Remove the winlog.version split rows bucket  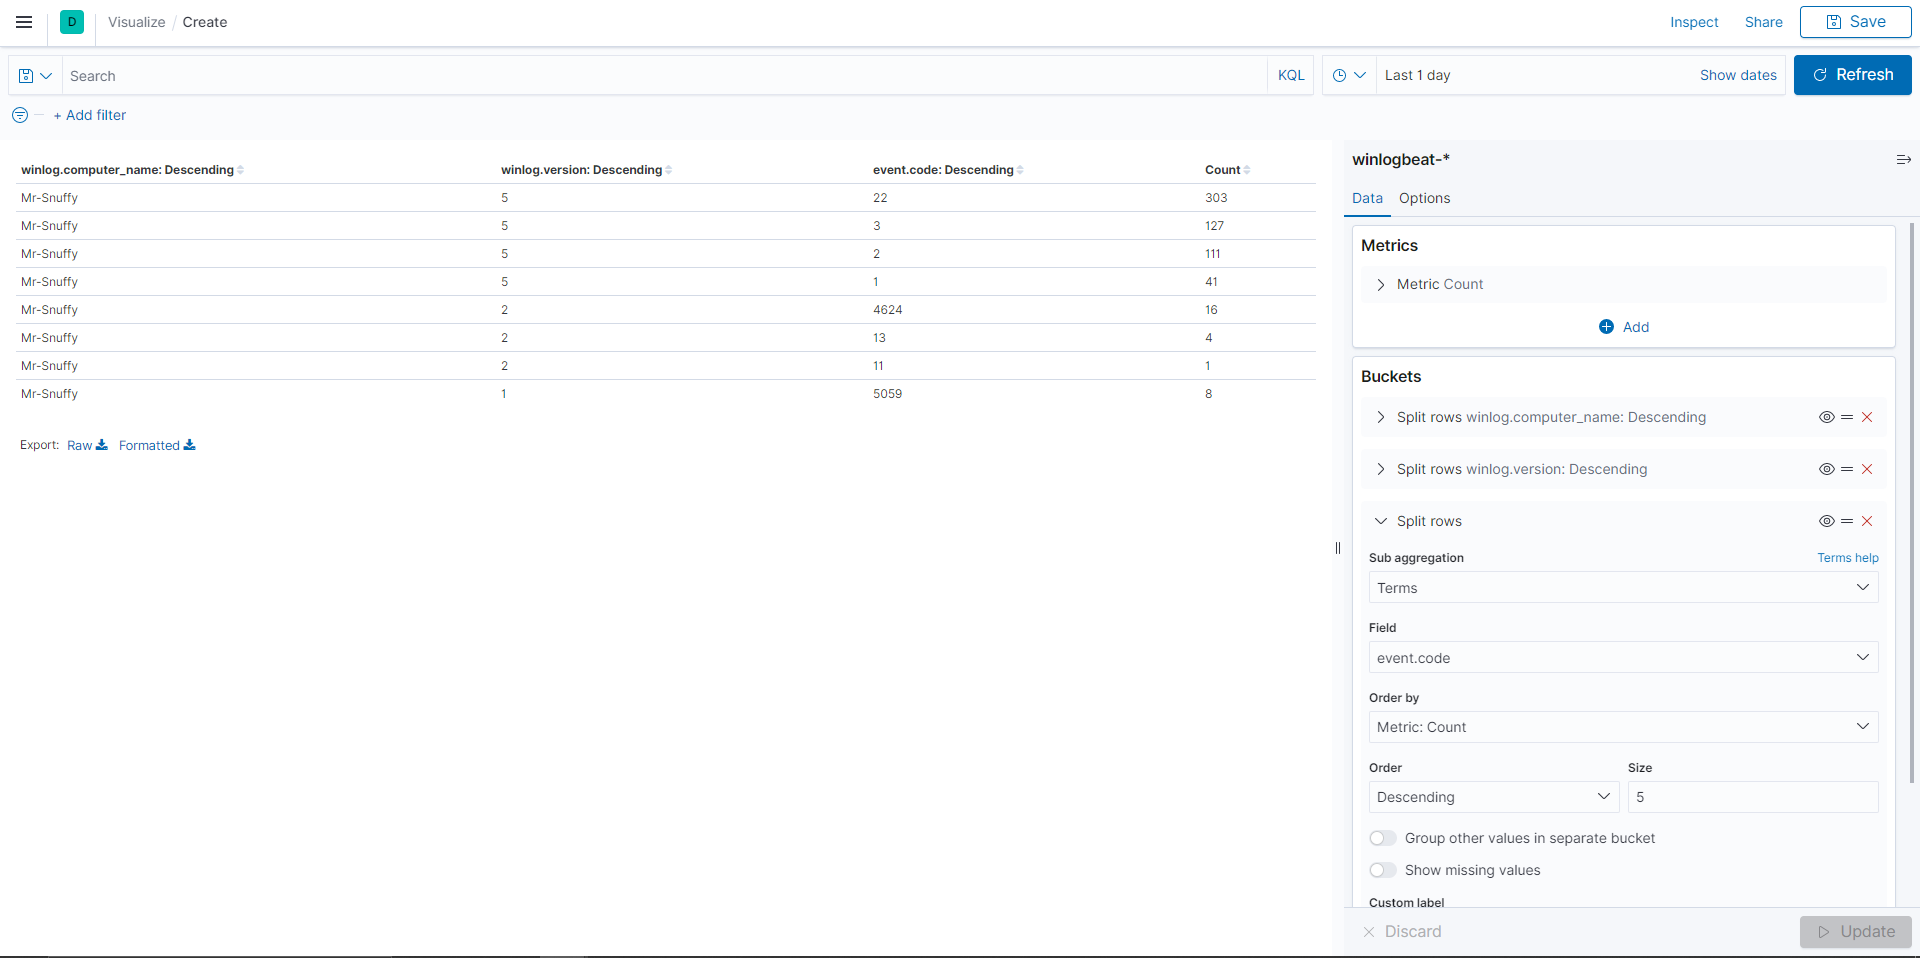[x=1867, y=469]
